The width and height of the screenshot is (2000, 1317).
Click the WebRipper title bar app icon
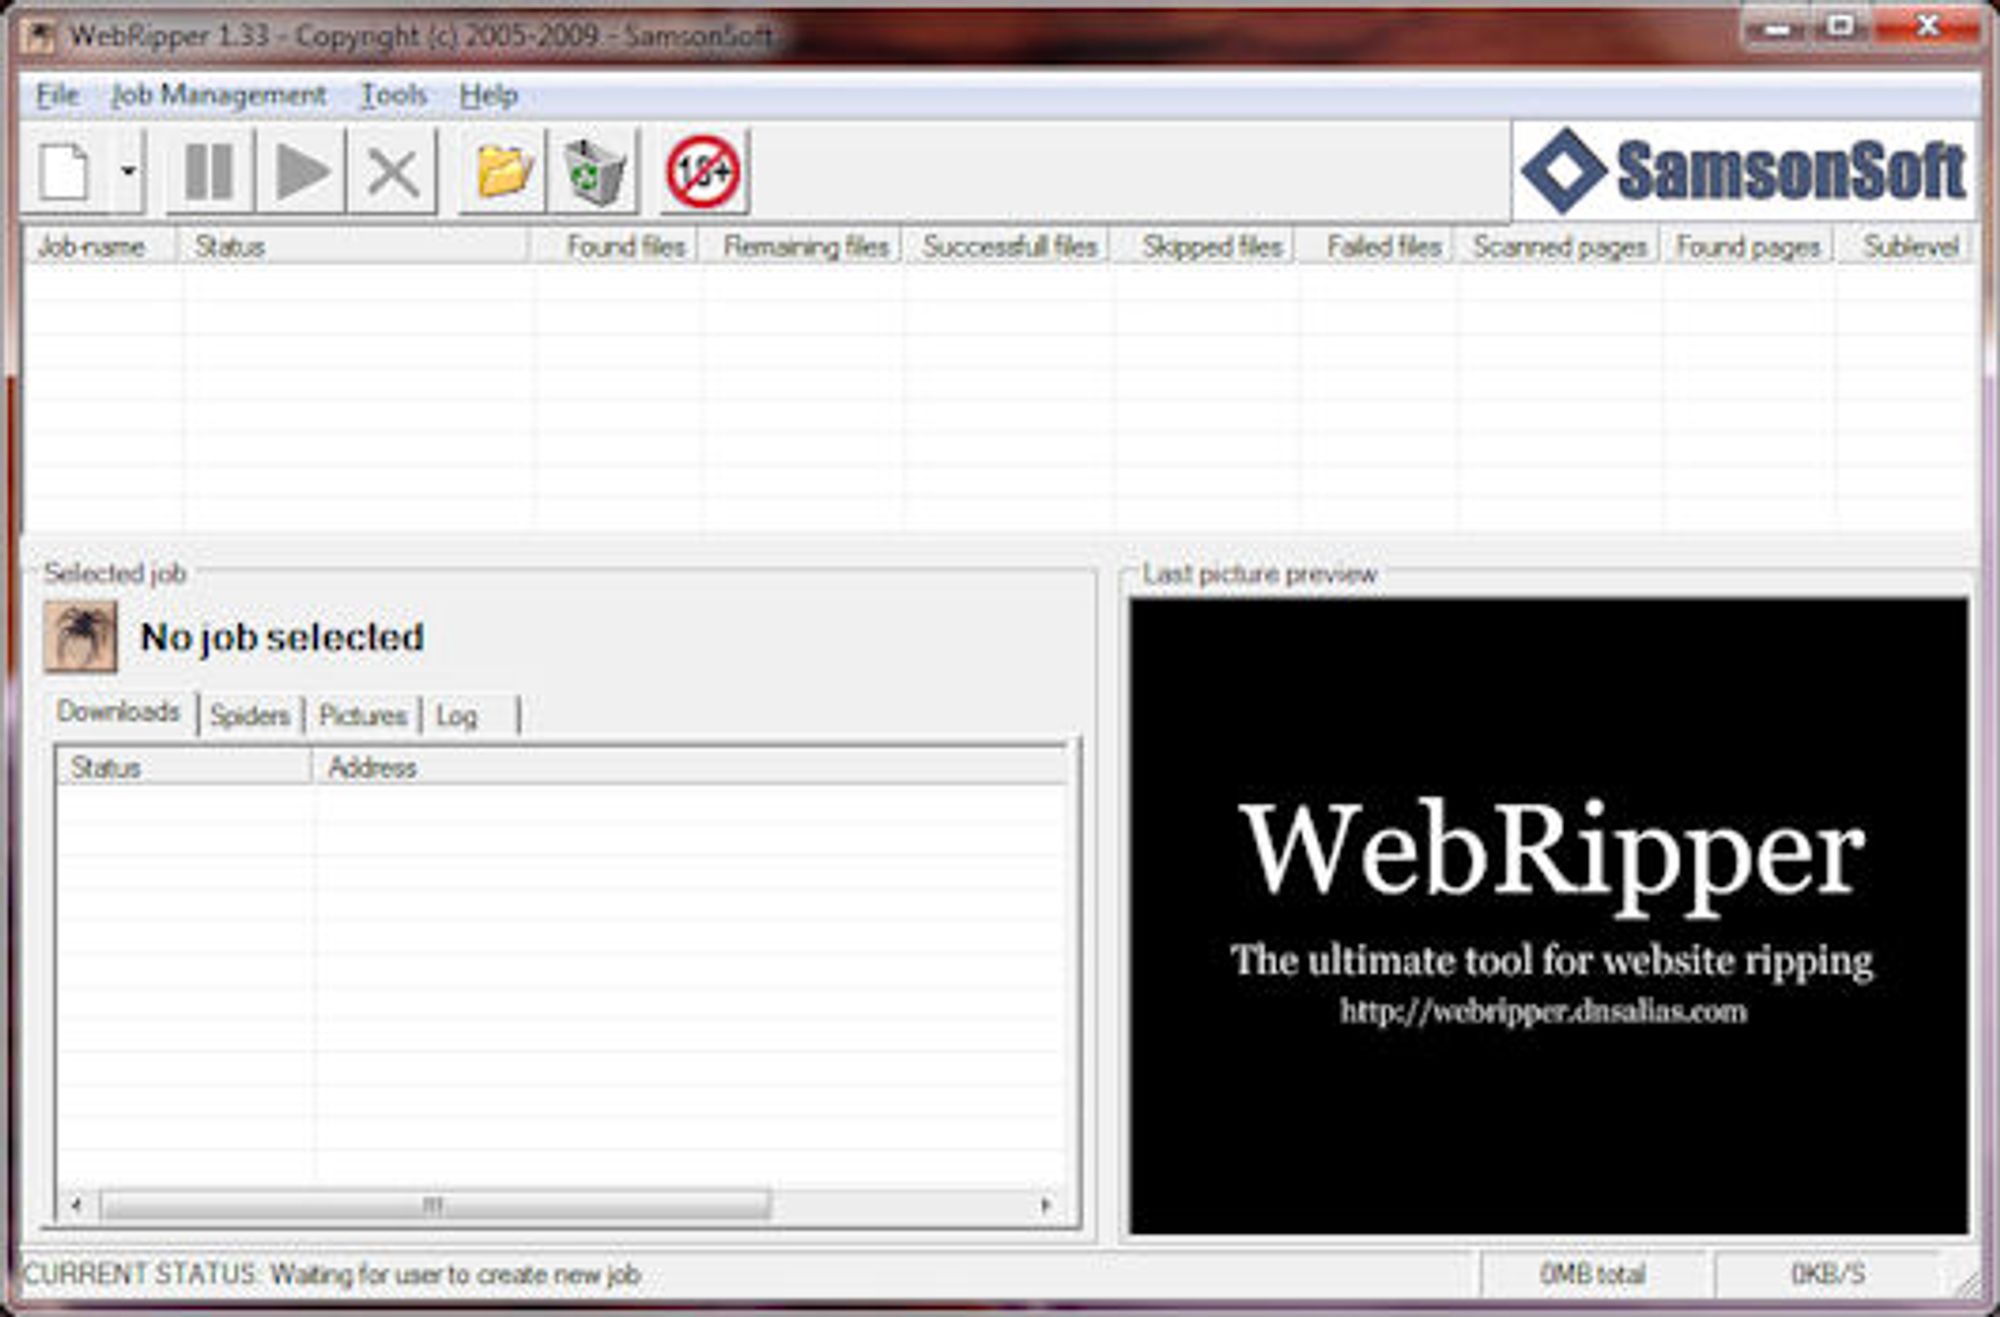(x=39, y=36)
